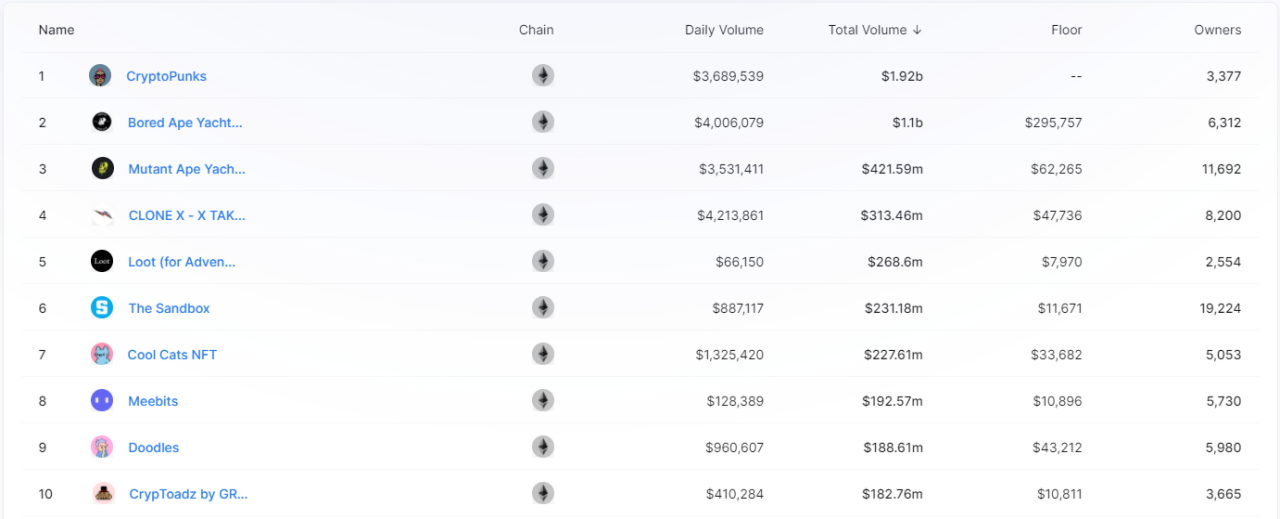The height and width of the screenshot is (519, 1280).
Task: Select daily volume value $4,213,861
Action: 729,215
